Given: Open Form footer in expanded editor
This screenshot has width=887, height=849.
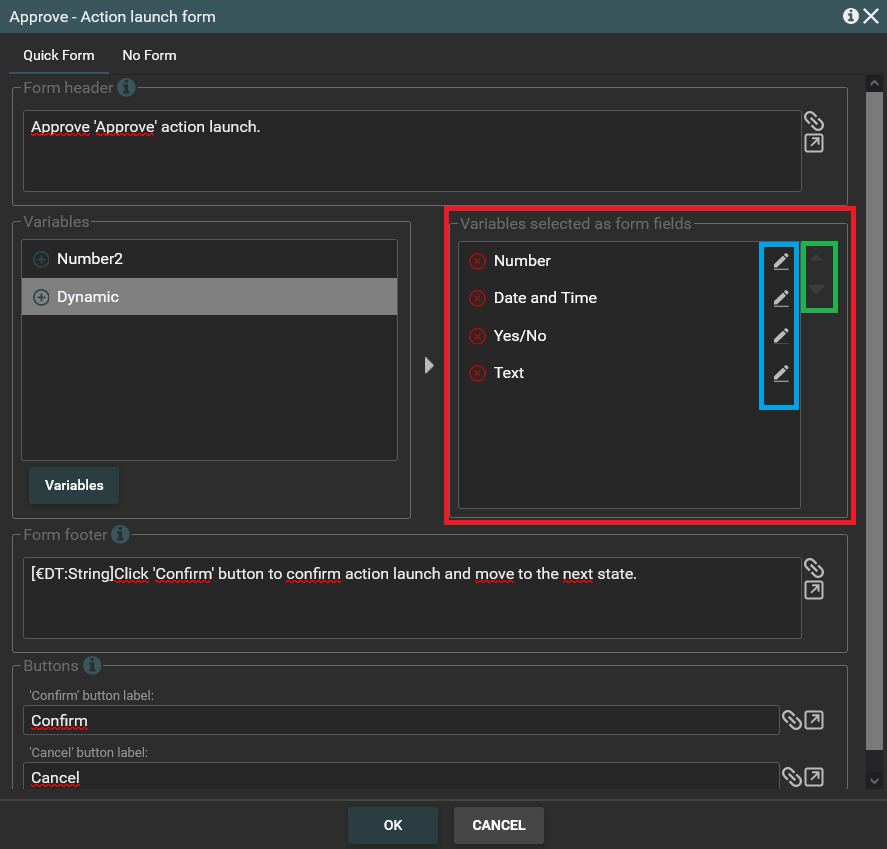Looking at the screenshot, I should point(814,590).
